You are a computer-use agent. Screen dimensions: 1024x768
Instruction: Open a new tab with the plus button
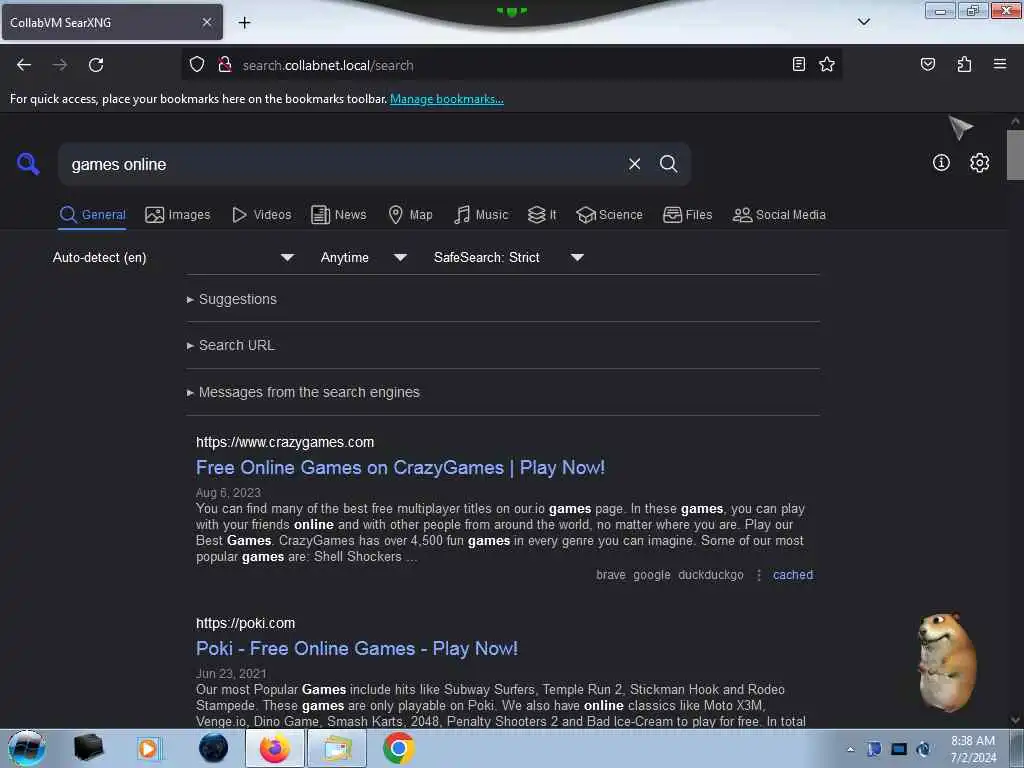point(244,23)
